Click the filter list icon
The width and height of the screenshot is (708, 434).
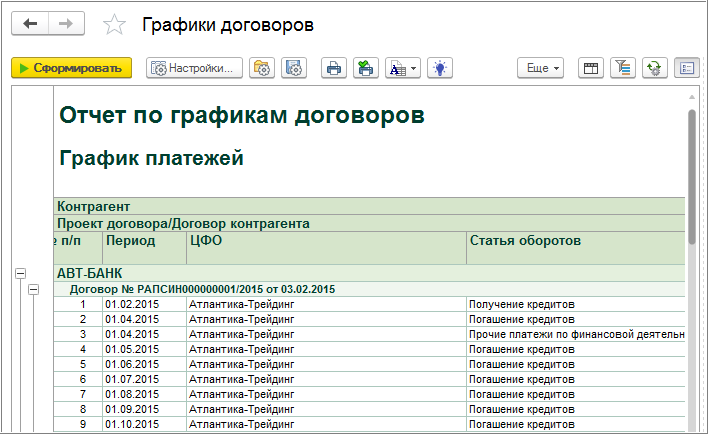(623, 68)
